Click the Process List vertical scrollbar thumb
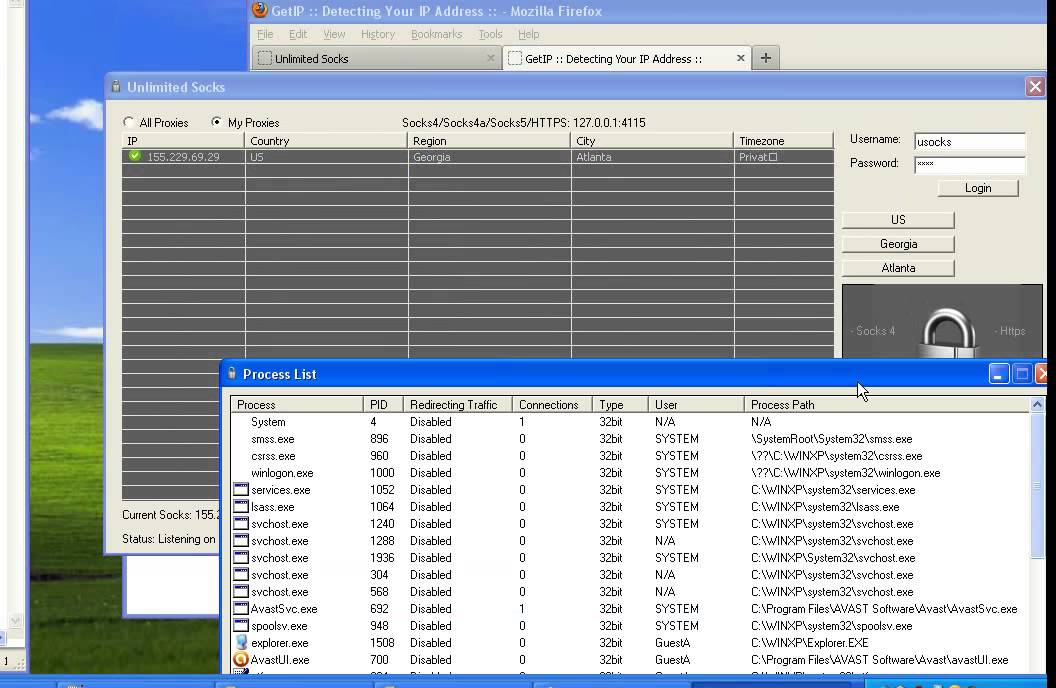The width and height of the screenshot is (1056, 688). (1037, 485)
